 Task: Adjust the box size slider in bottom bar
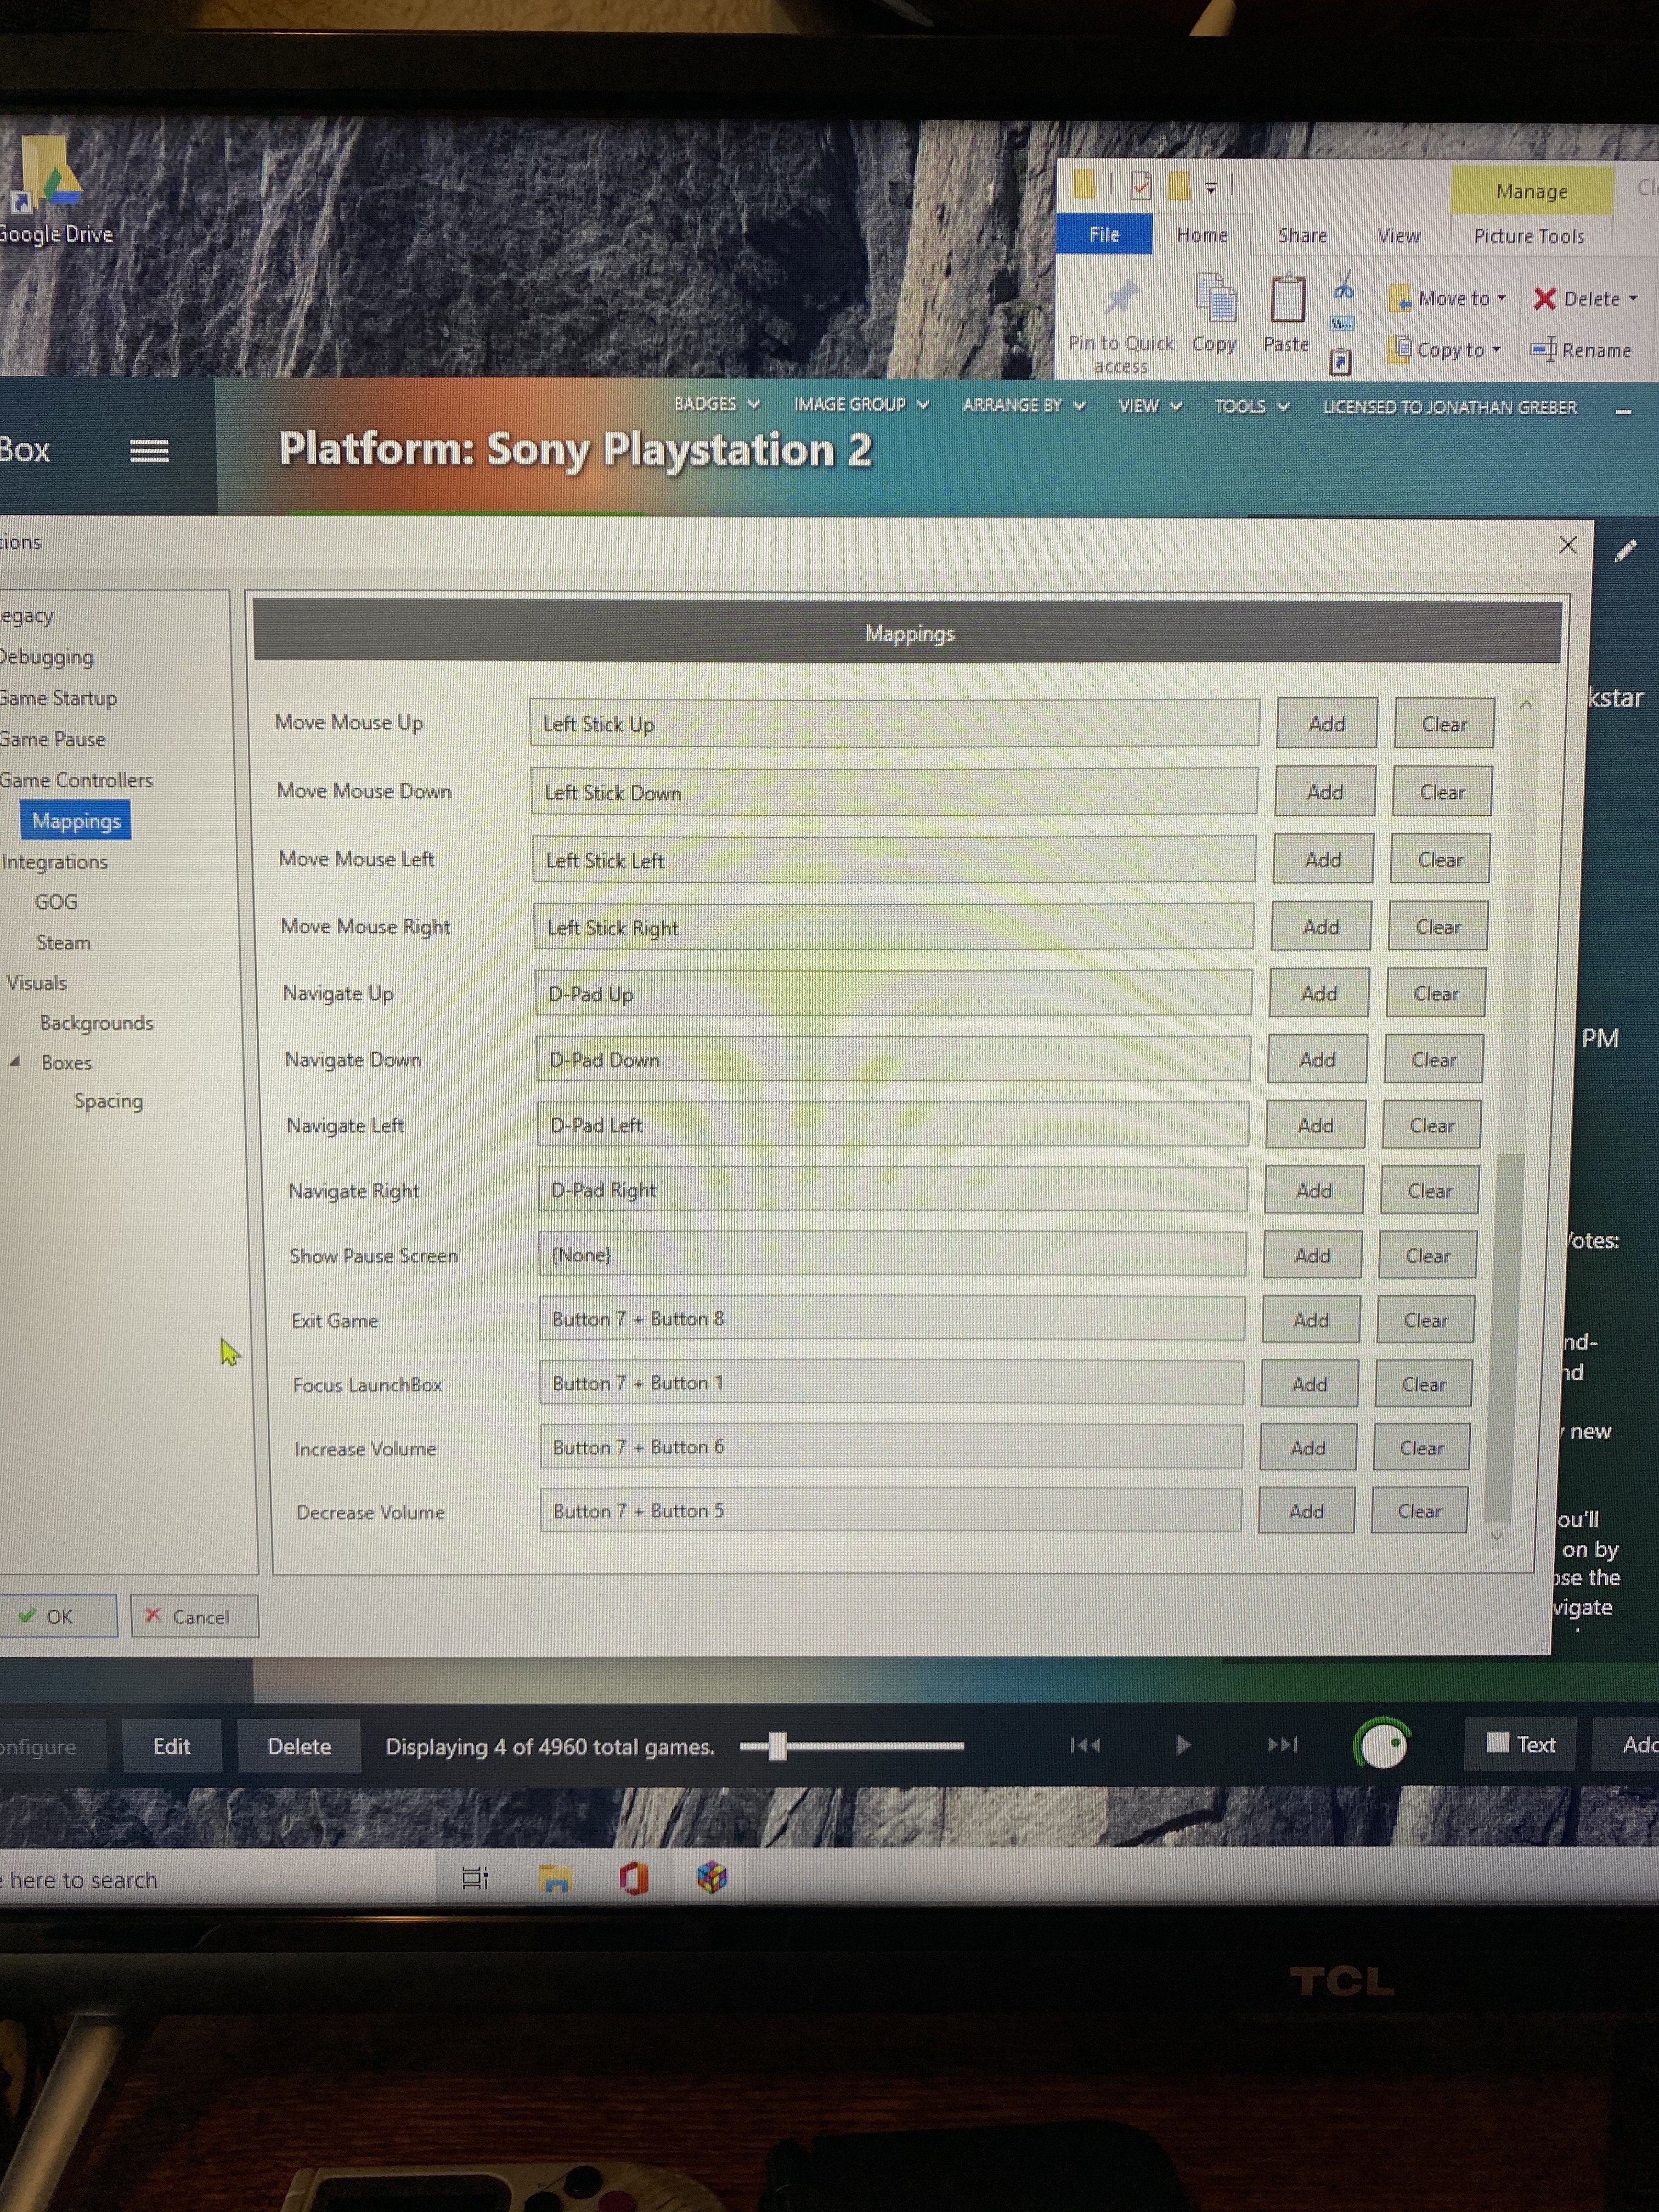click(777, 1746)
